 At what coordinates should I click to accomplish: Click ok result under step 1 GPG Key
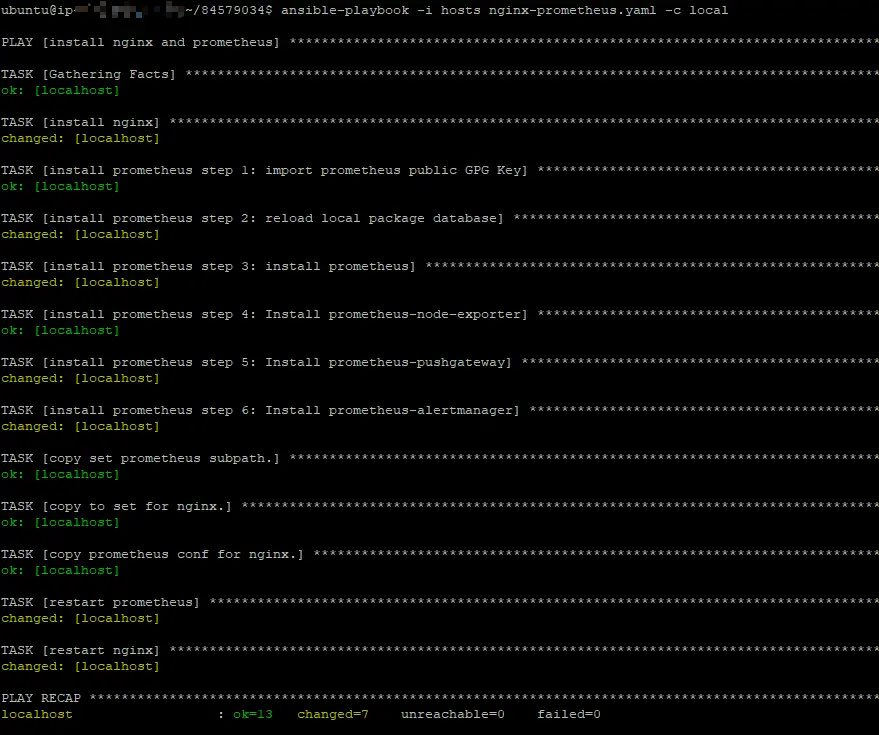[61, 186]
